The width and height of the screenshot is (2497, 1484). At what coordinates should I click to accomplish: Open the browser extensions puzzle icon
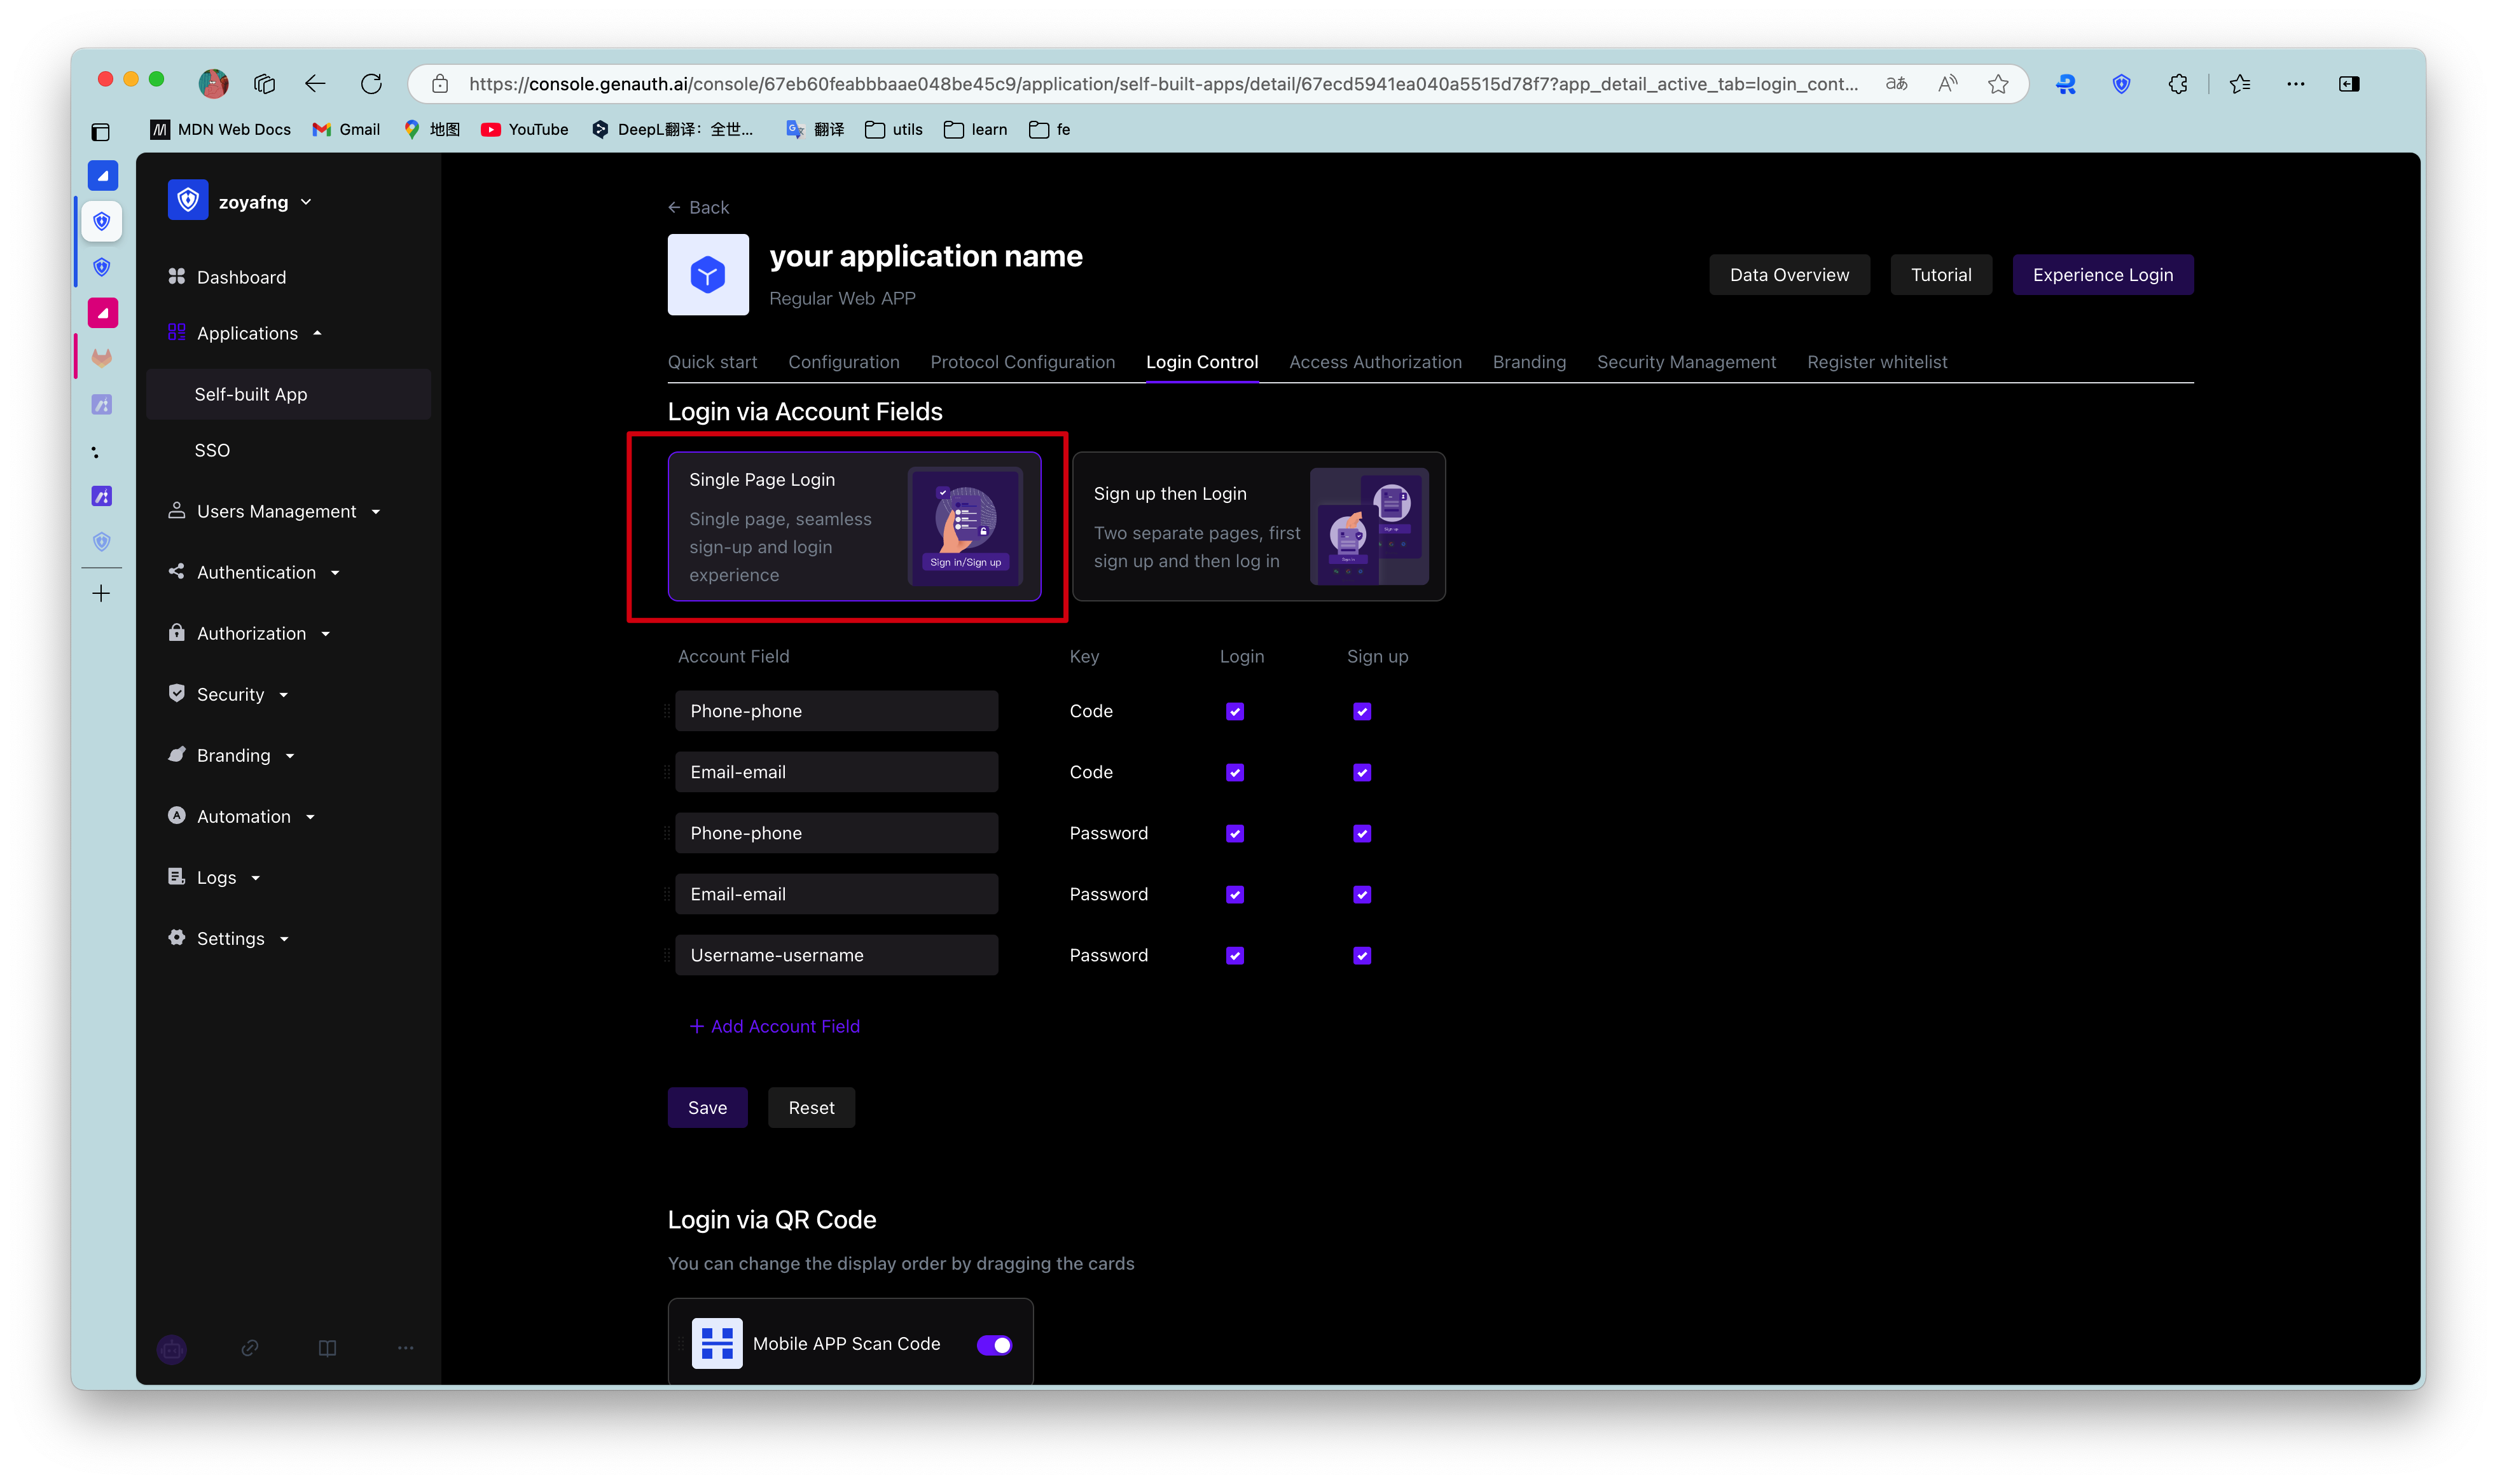pyautogui.click(x=2177, y=84)
